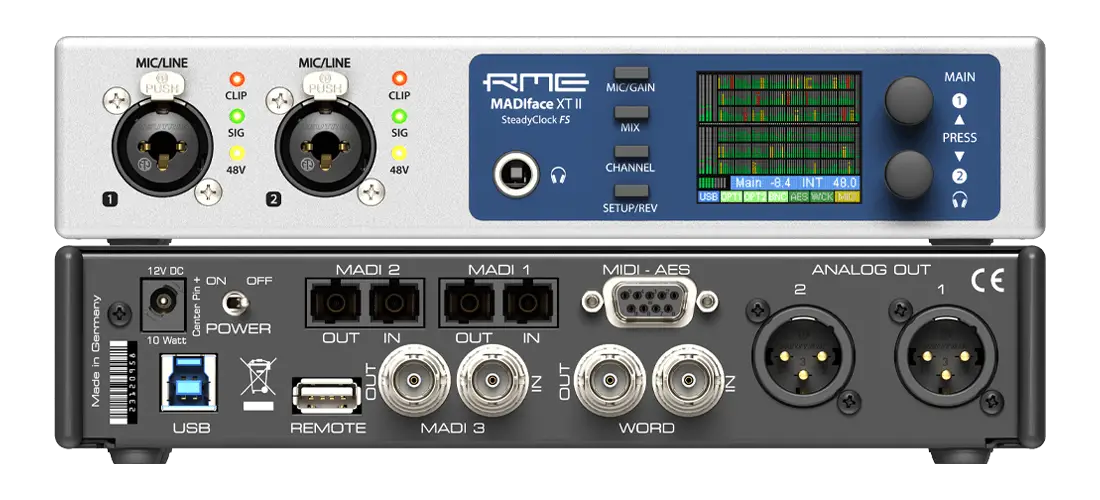Click the red CLIP LED of channel 1
The image size is (1100, 500).
point(236,79)
